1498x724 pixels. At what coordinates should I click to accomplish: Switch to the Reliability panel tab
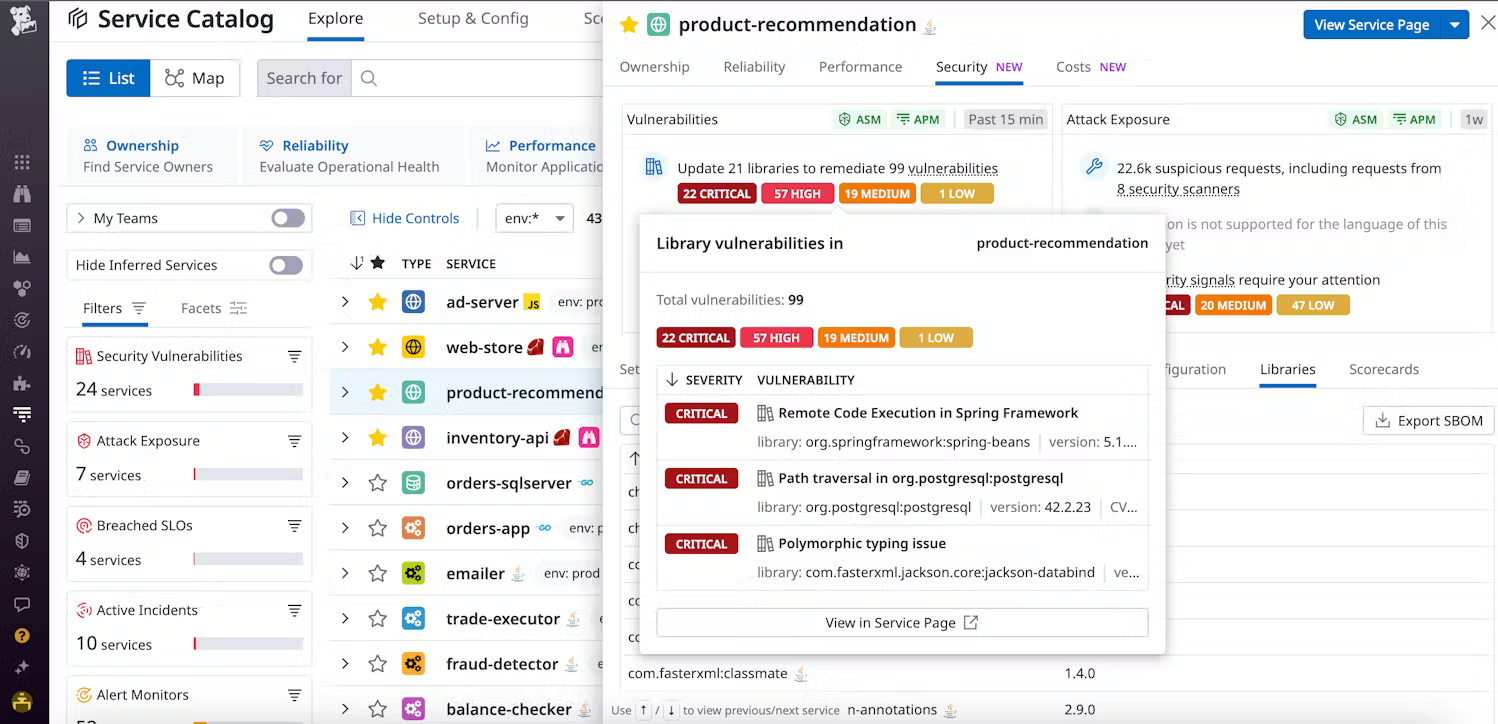coord(754,67)
